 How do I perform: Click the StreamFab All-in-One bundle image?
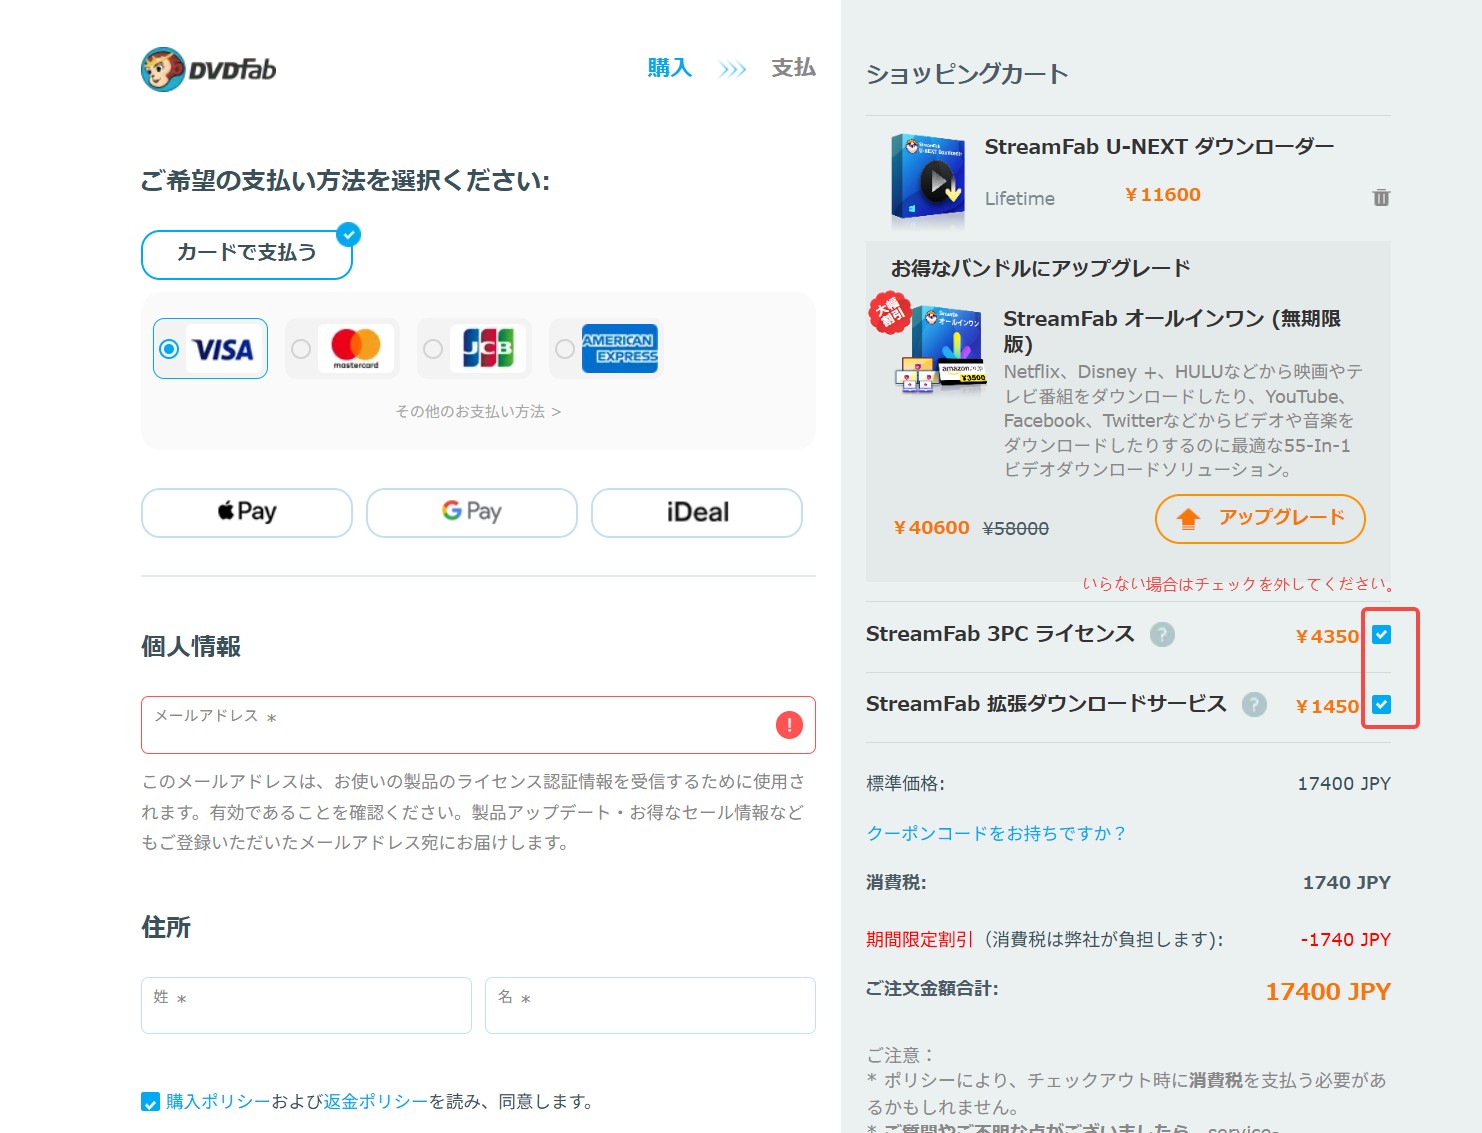tap(941, 350)
